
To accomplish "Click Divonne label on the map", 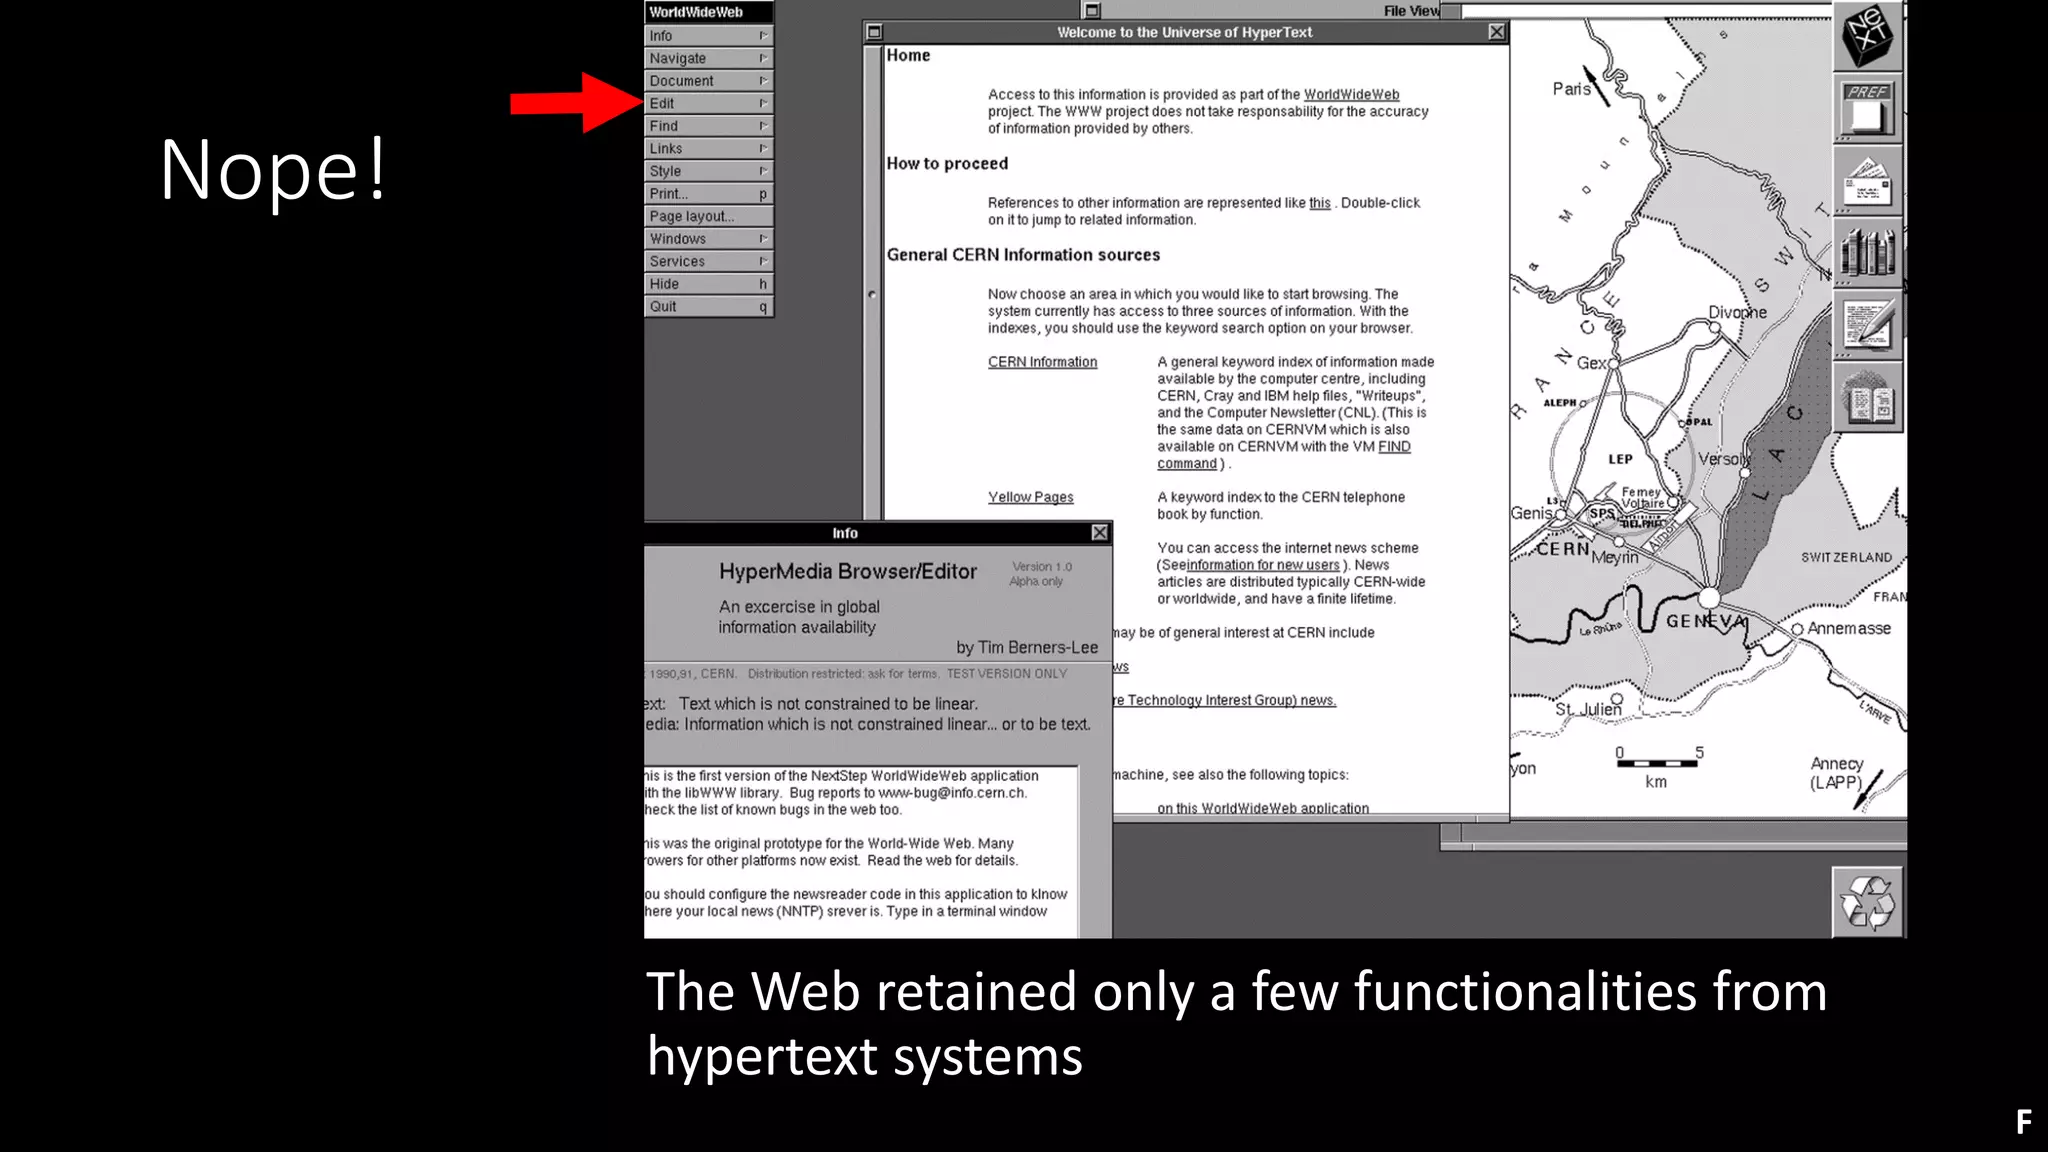I will point(1737,312).
